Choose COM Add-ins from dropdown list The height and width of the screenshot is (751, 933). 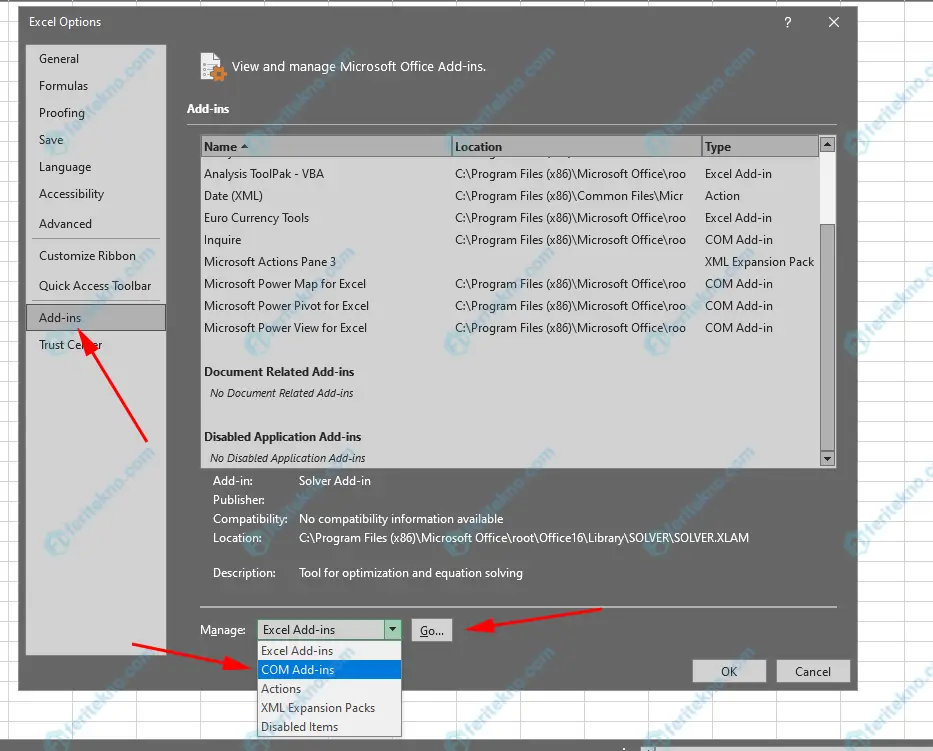click(329, 669)
